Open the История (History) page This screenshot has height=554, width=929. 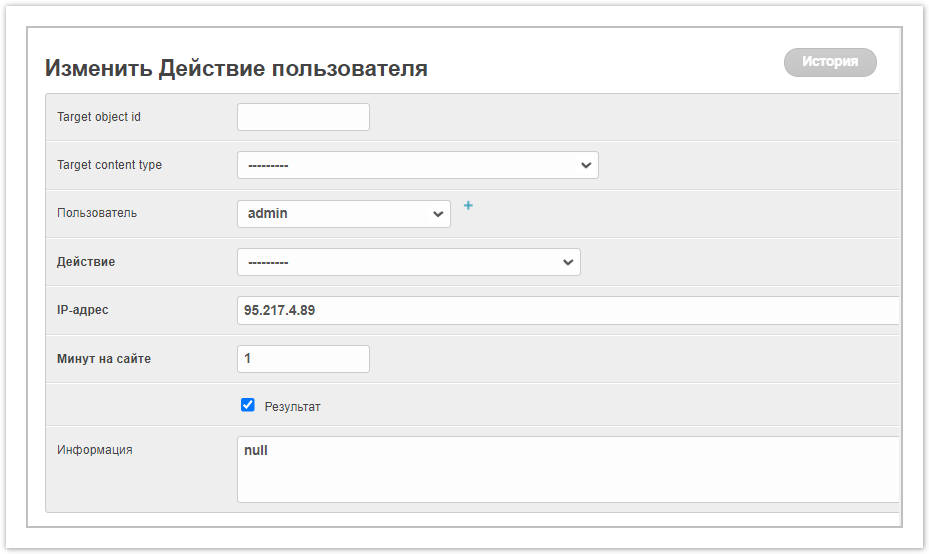coord(829,62)
